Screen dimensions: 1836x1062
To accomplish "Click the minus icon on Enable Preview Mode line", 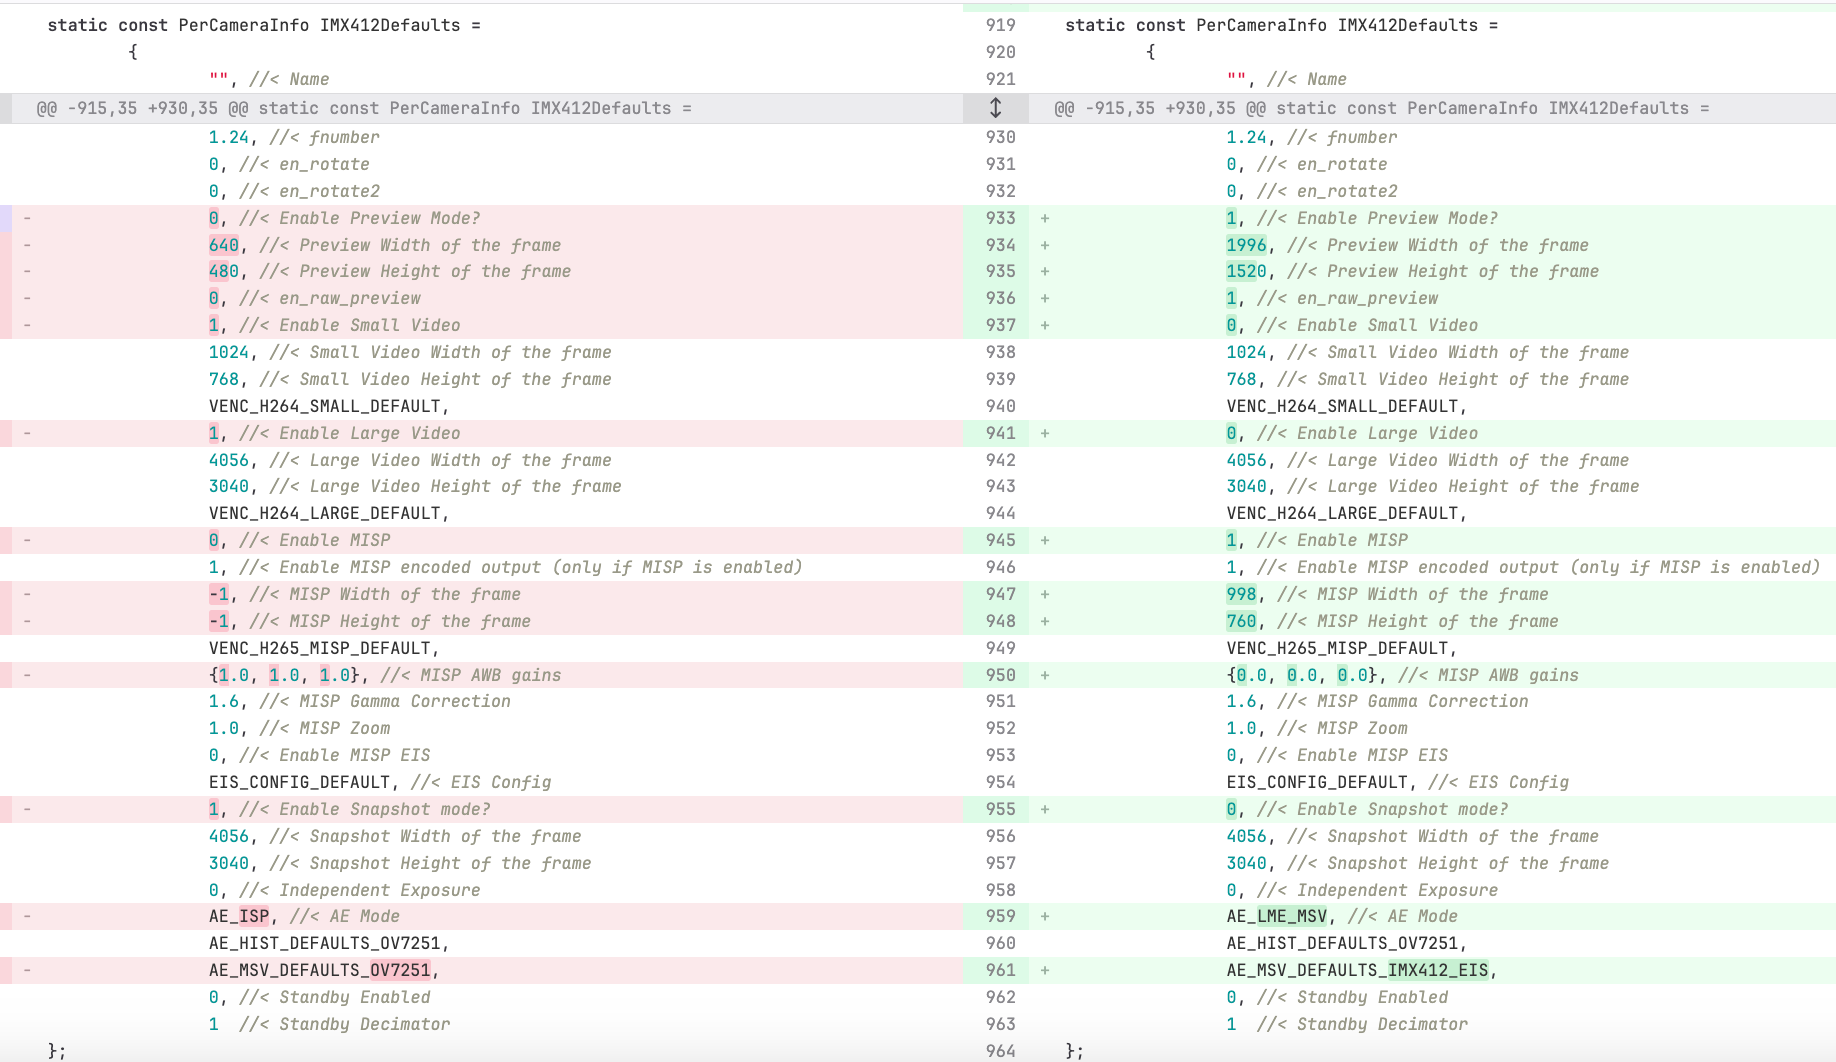I will (x=27, y=218).
